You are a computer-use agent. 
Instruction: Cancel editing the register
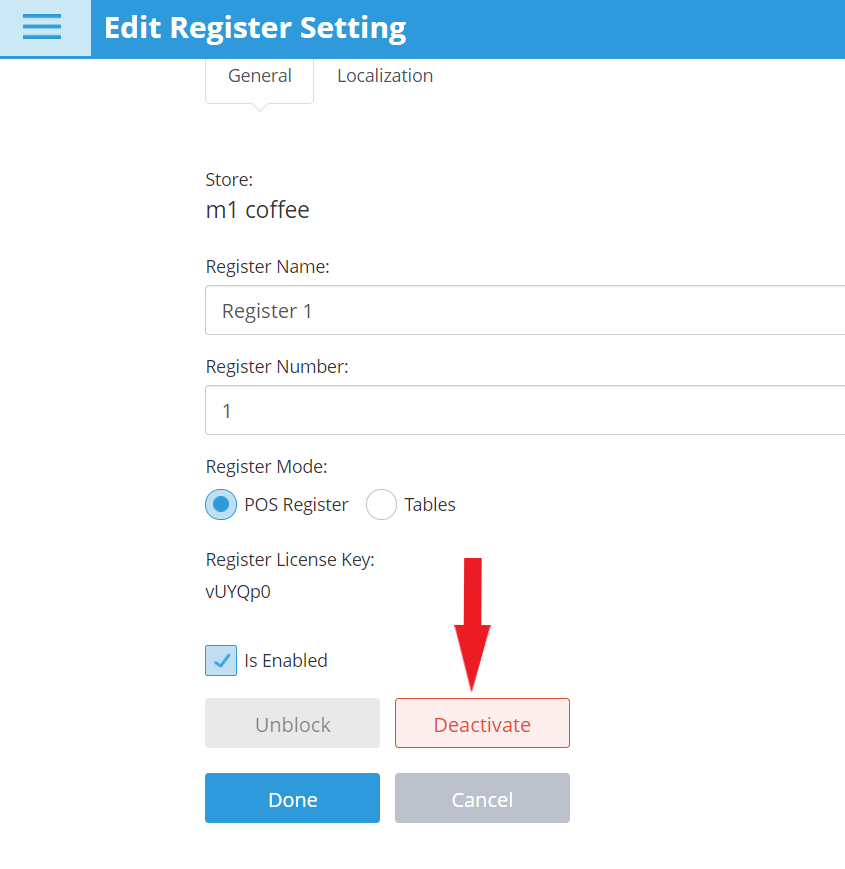pyautogui.click(x=482, y=798)
